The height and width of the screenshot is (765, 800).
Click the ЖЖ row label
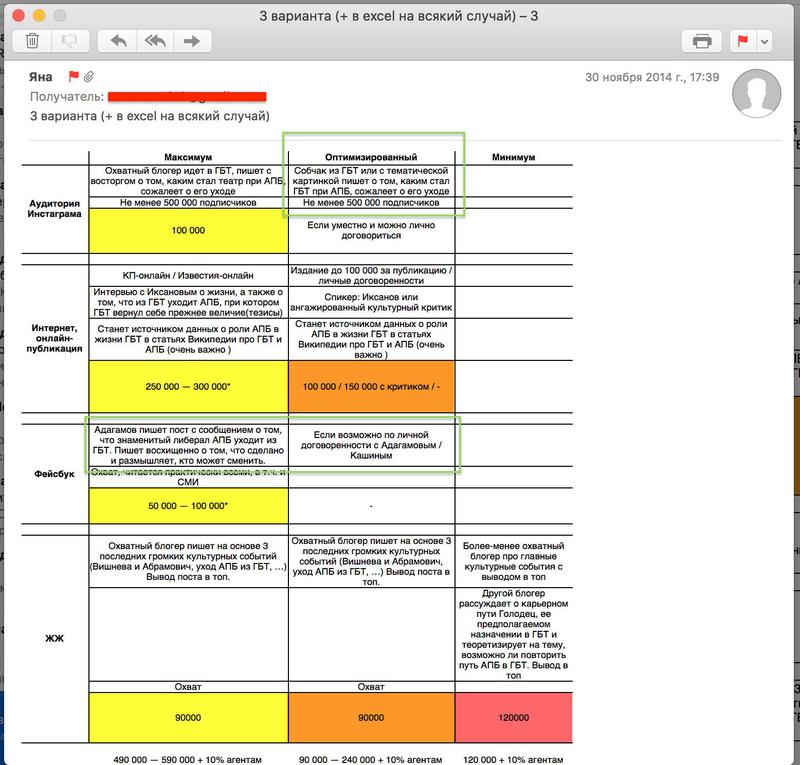tap(55, 638)
